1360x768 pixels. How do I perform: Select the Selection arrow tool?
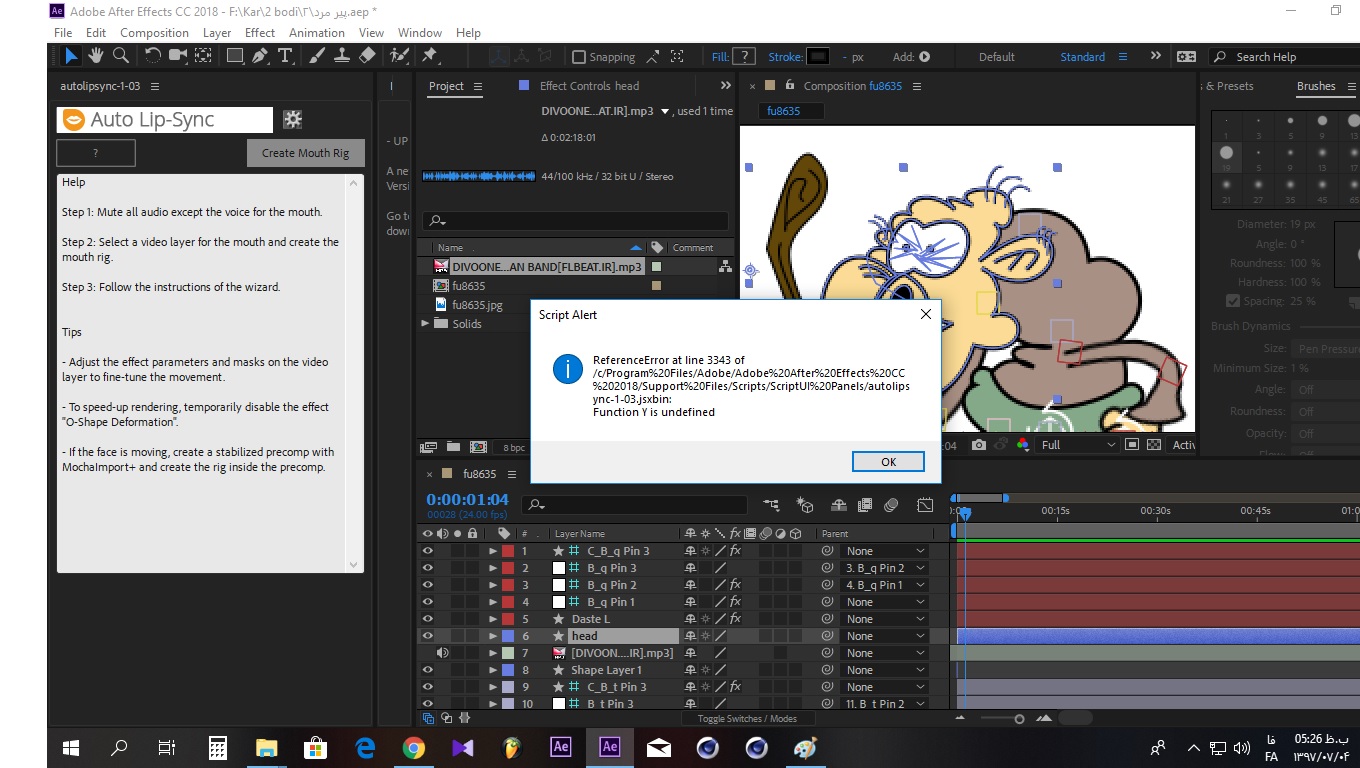71,56
